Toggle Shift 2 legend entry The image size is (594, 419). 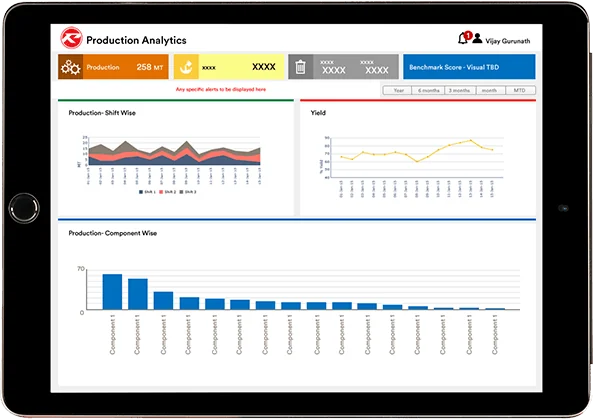167,192
